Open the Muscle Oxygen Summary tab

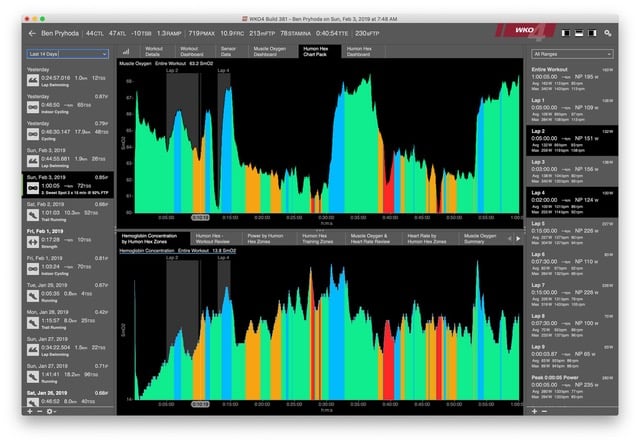tap(482, 239)
